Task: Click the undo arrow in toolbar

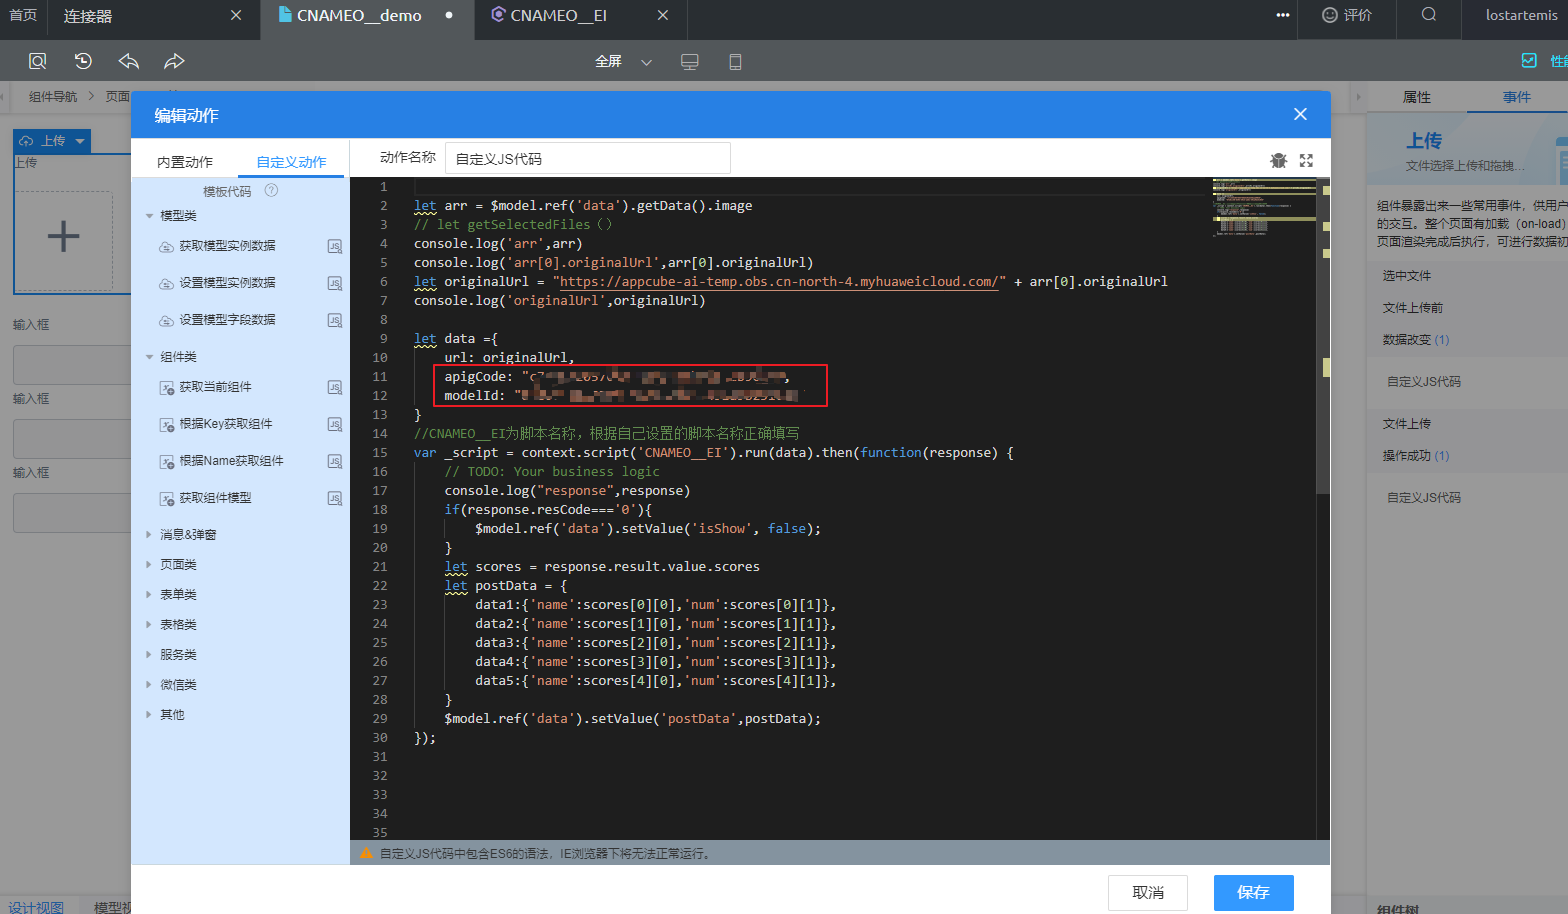Action: coord(129,61)
